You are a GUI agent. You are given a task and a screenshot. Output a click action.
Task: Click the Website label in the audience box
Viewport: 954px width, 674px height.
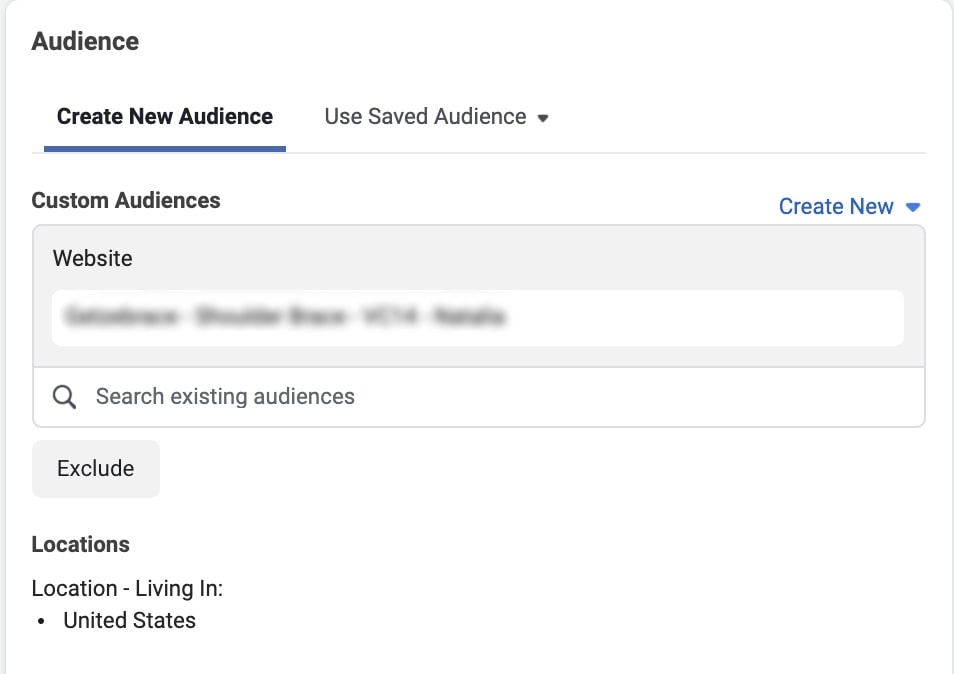pyautogui.click(x=93, y=258)
